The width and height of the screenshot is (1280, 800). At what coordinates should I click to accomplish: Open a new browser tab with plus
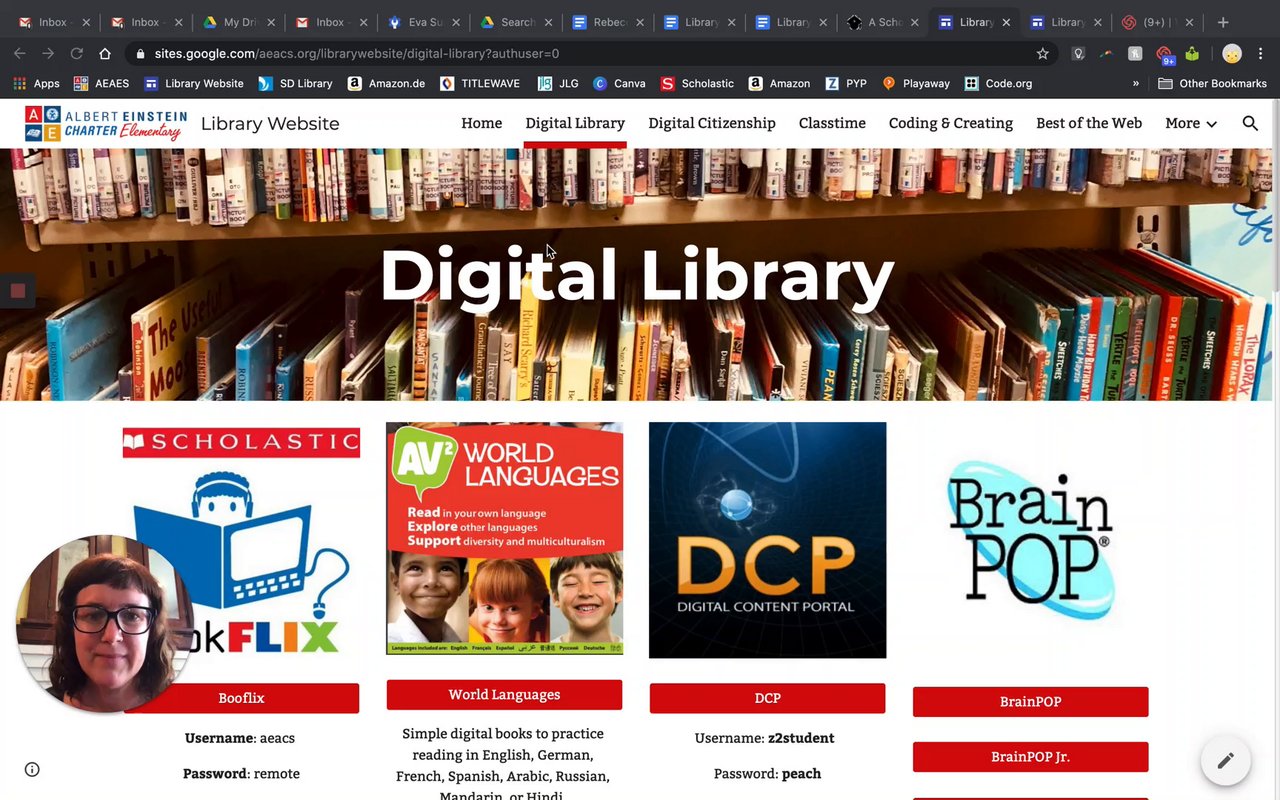point(1223,22)
